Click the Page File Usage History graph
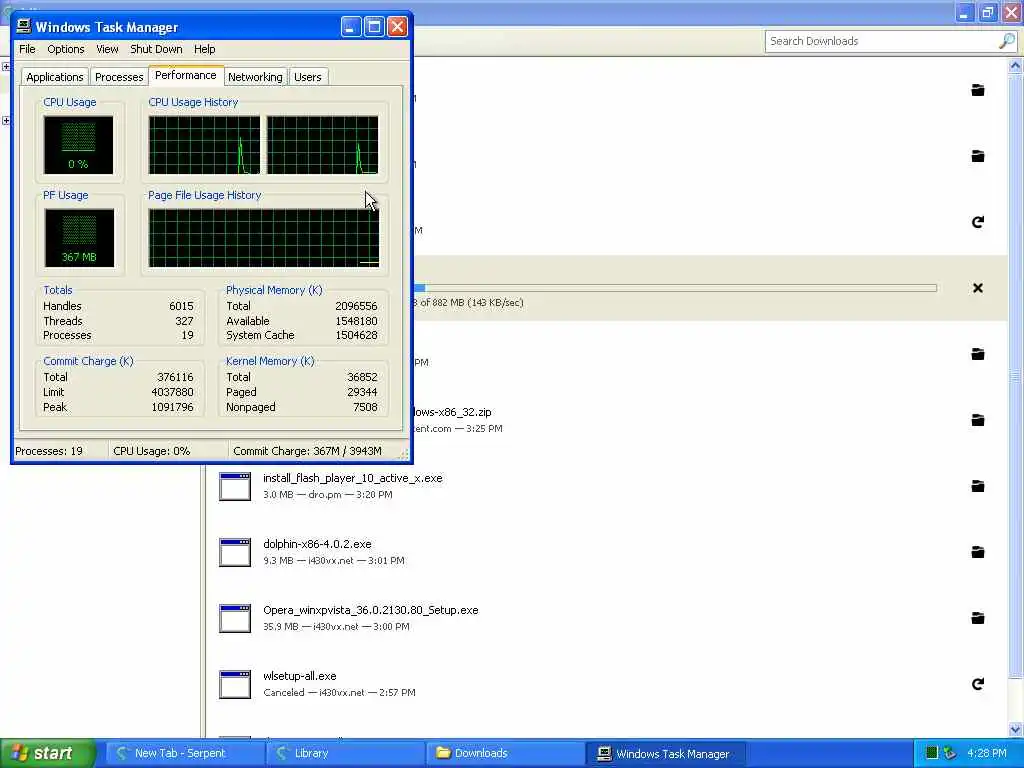This screenshot has height=768, width=1024. (263, 238)
